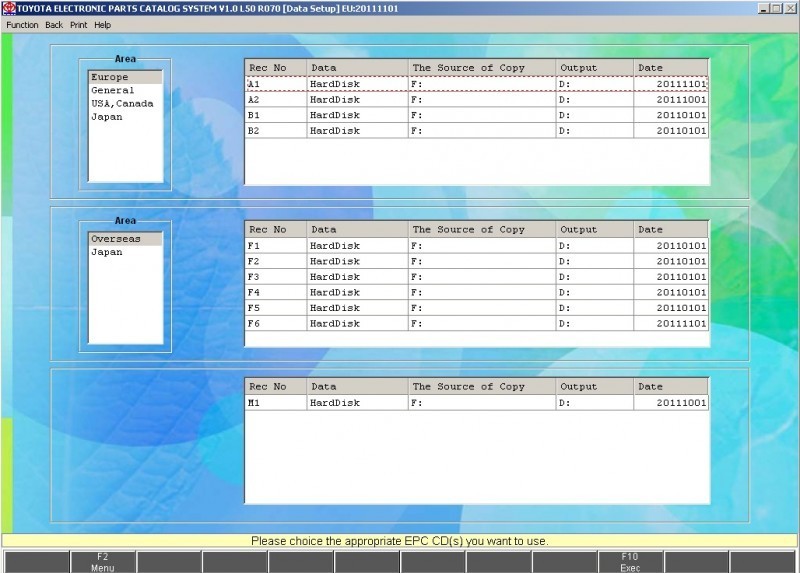This screenshot has width=800, height=573.
Task: Click Data header in top table
Action: pos(357,68)
